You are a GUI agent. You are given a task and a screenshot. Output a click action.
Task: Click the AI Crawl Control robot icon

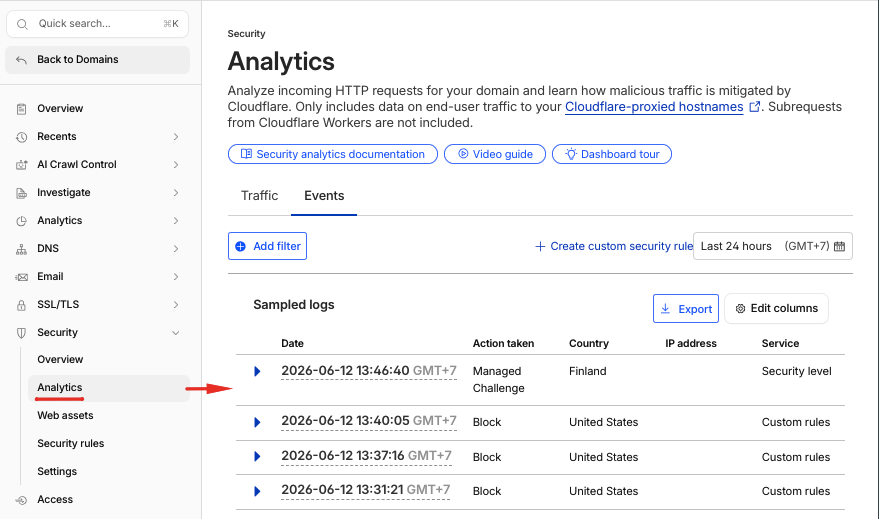click(x=21, y=165)
